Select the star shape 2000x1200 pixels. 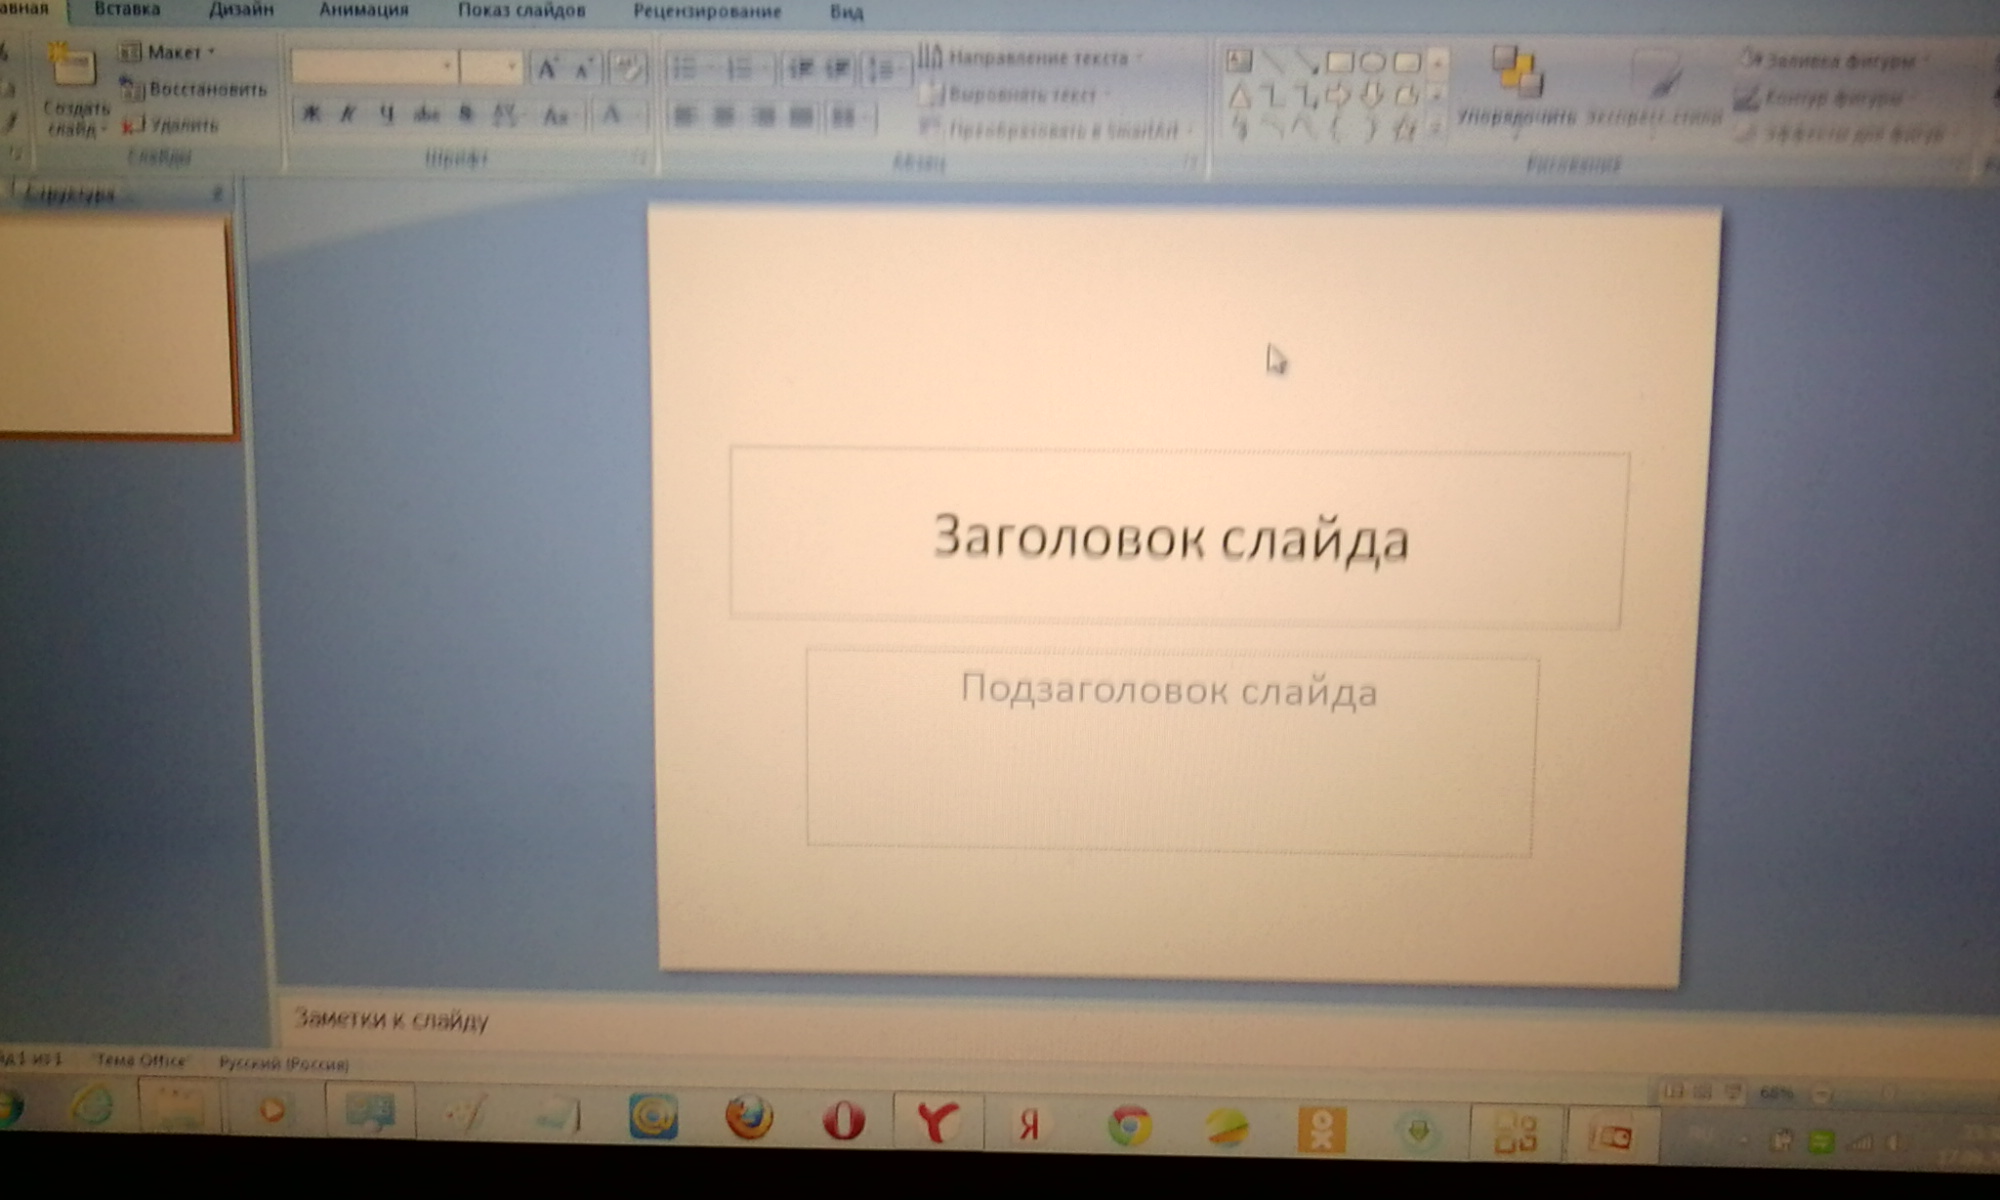[x=1403, y=128]
